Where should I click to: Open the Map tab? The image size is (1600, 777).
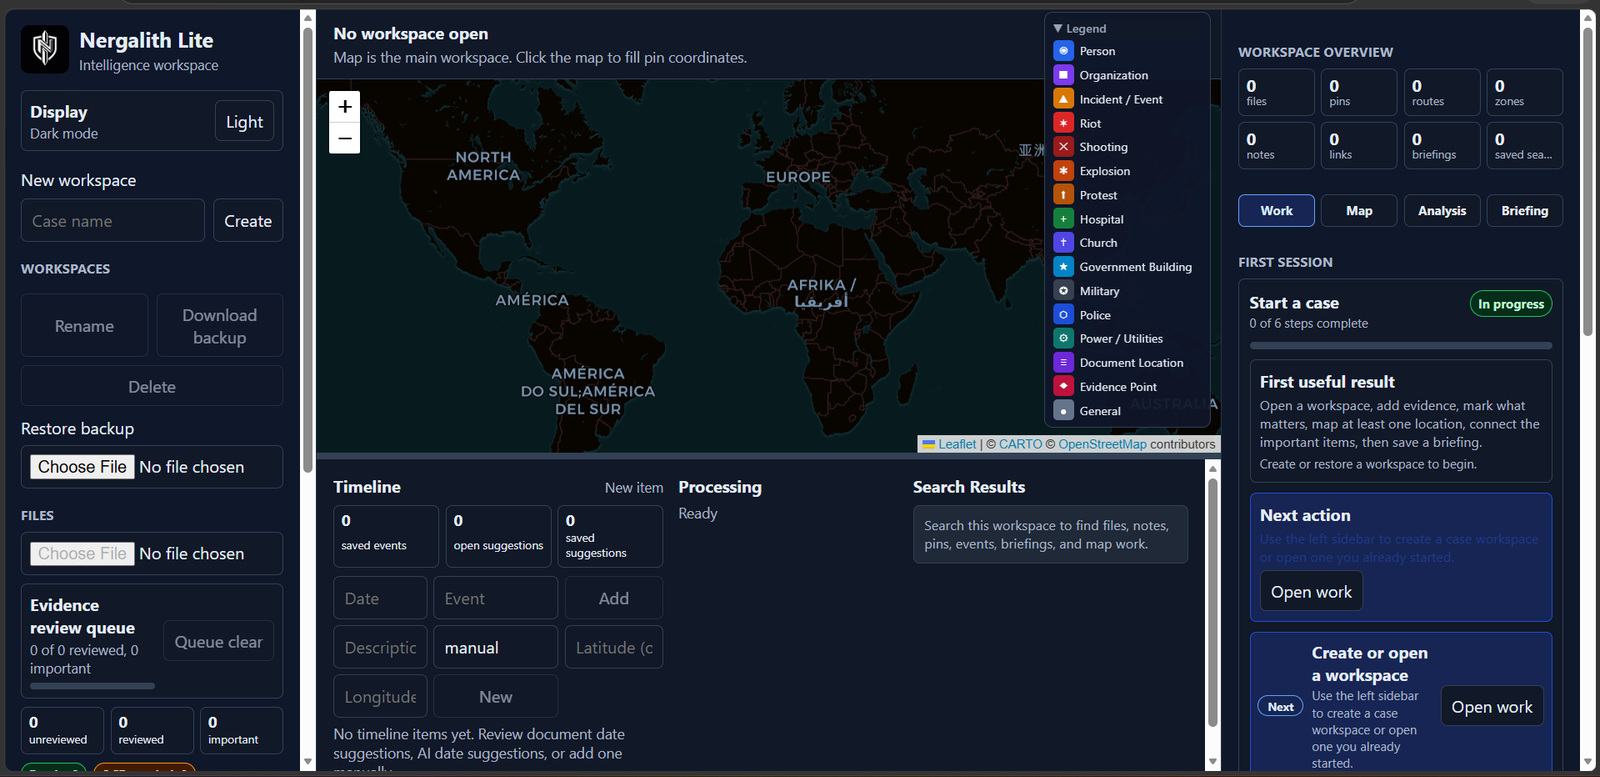click(x=1359, y=211)
